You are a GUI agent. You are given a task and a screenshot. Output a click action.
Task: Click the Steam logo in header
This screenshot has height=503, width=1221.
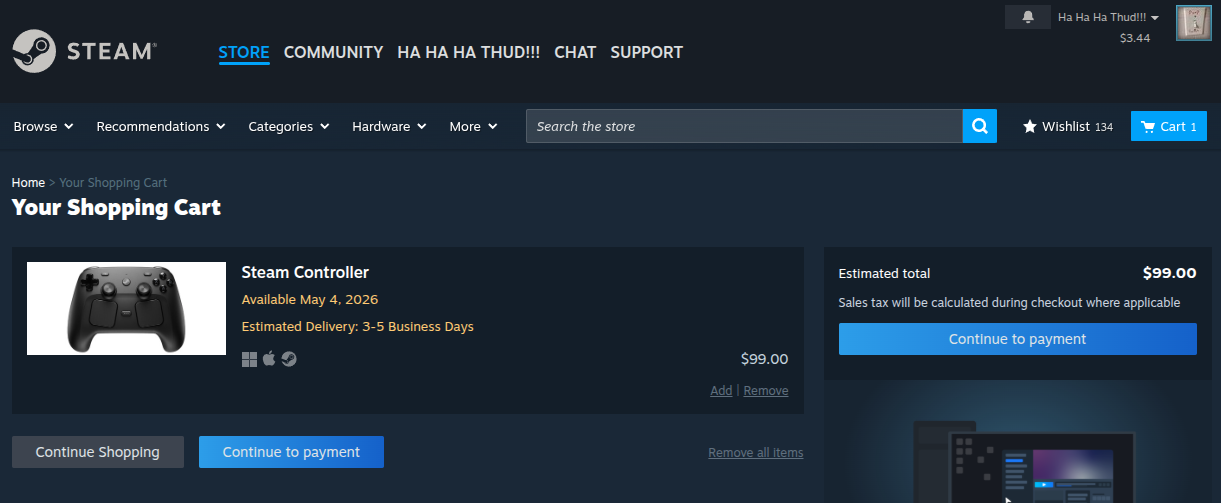(84, 52)
